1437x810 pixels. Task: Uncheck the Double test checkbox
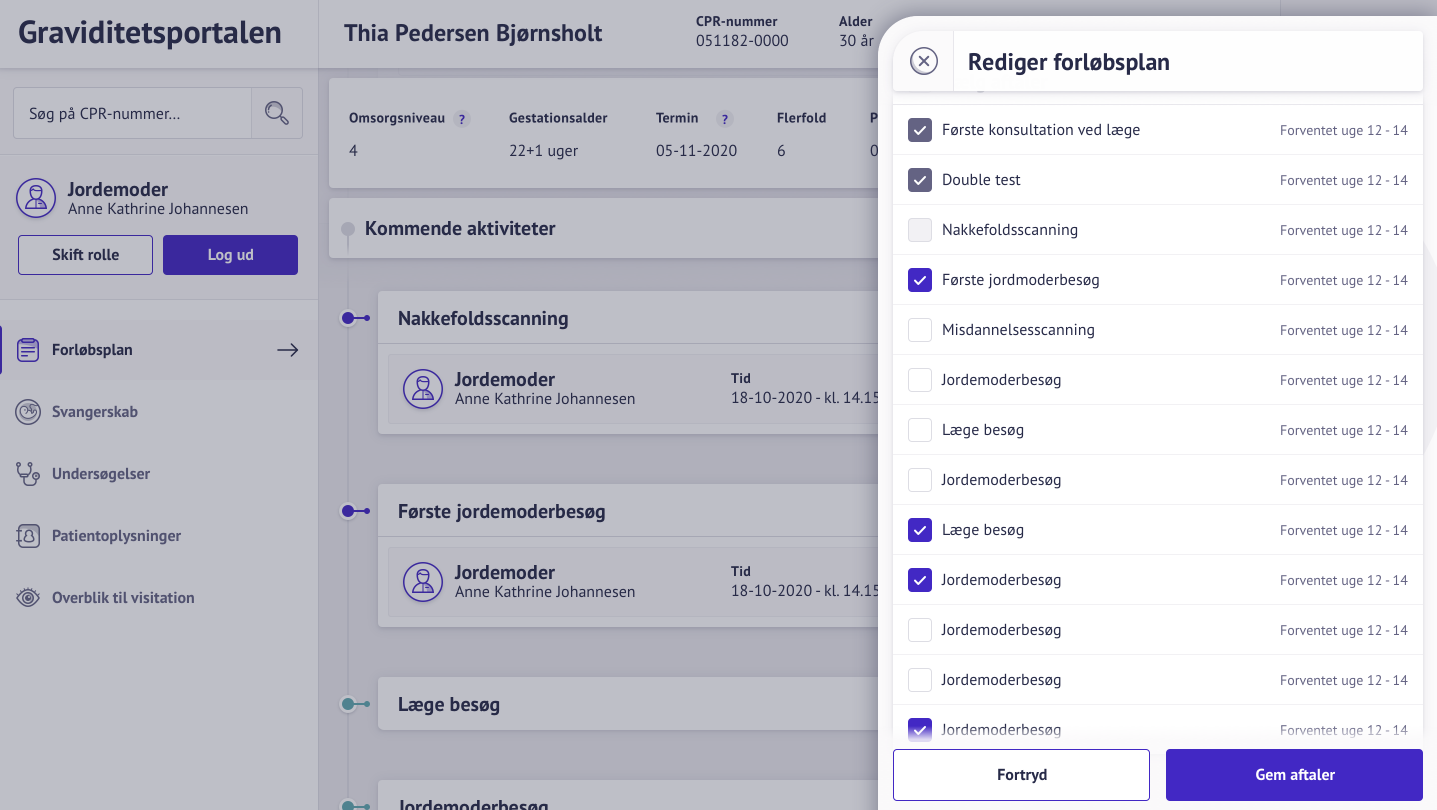click(x=920, y=180)
